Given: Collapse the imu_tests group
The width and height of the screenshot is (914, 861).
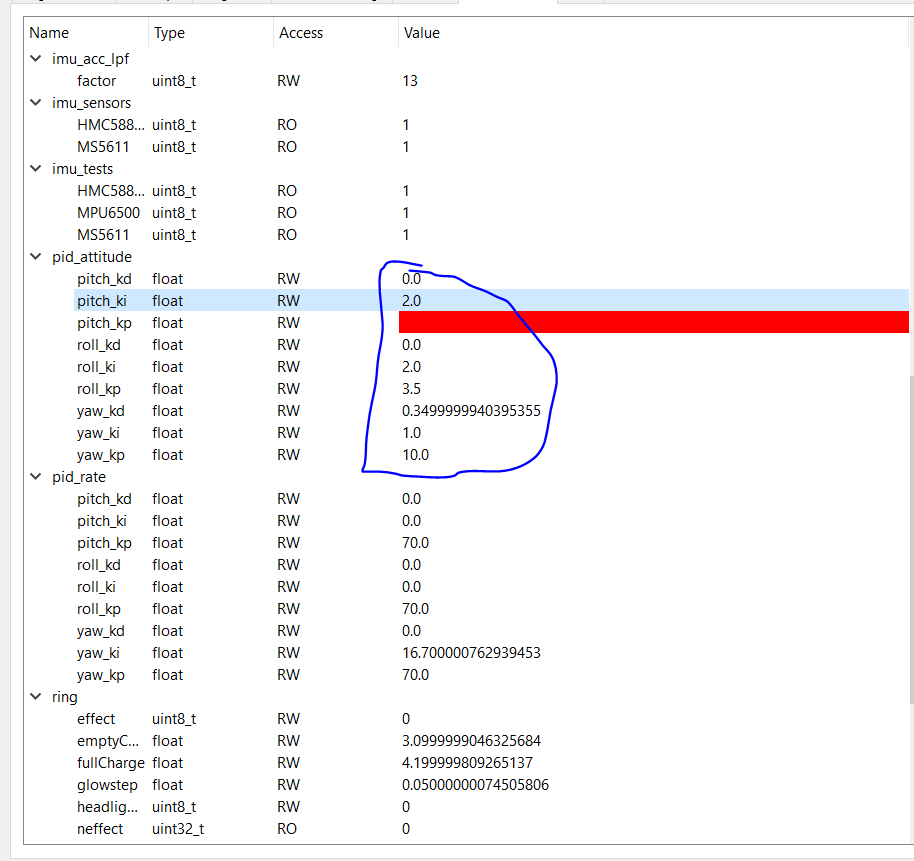Looking at the screenshot, I should pos(37,169).
